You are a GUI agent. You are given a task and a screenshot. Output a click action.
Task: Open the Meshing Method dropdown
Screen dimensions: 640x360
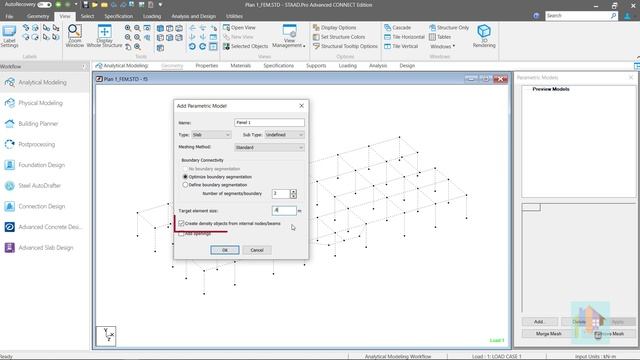pos(269,147)
